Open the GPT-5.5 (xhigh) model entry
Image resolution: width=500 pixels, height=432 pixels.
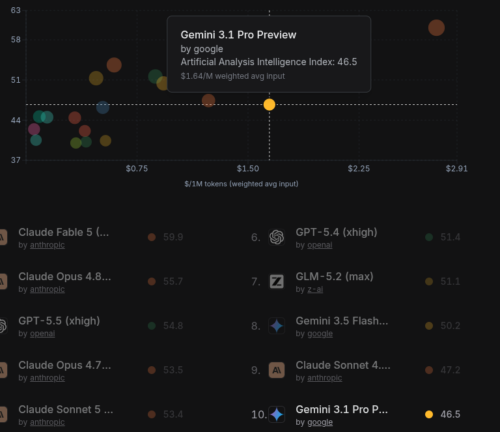59,321
